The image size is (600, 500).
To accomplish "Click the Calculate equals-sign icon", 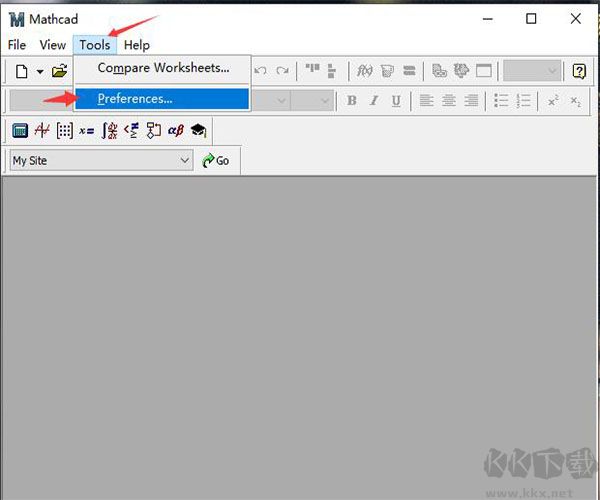I will pyautogui.click(x=409, y=71).
